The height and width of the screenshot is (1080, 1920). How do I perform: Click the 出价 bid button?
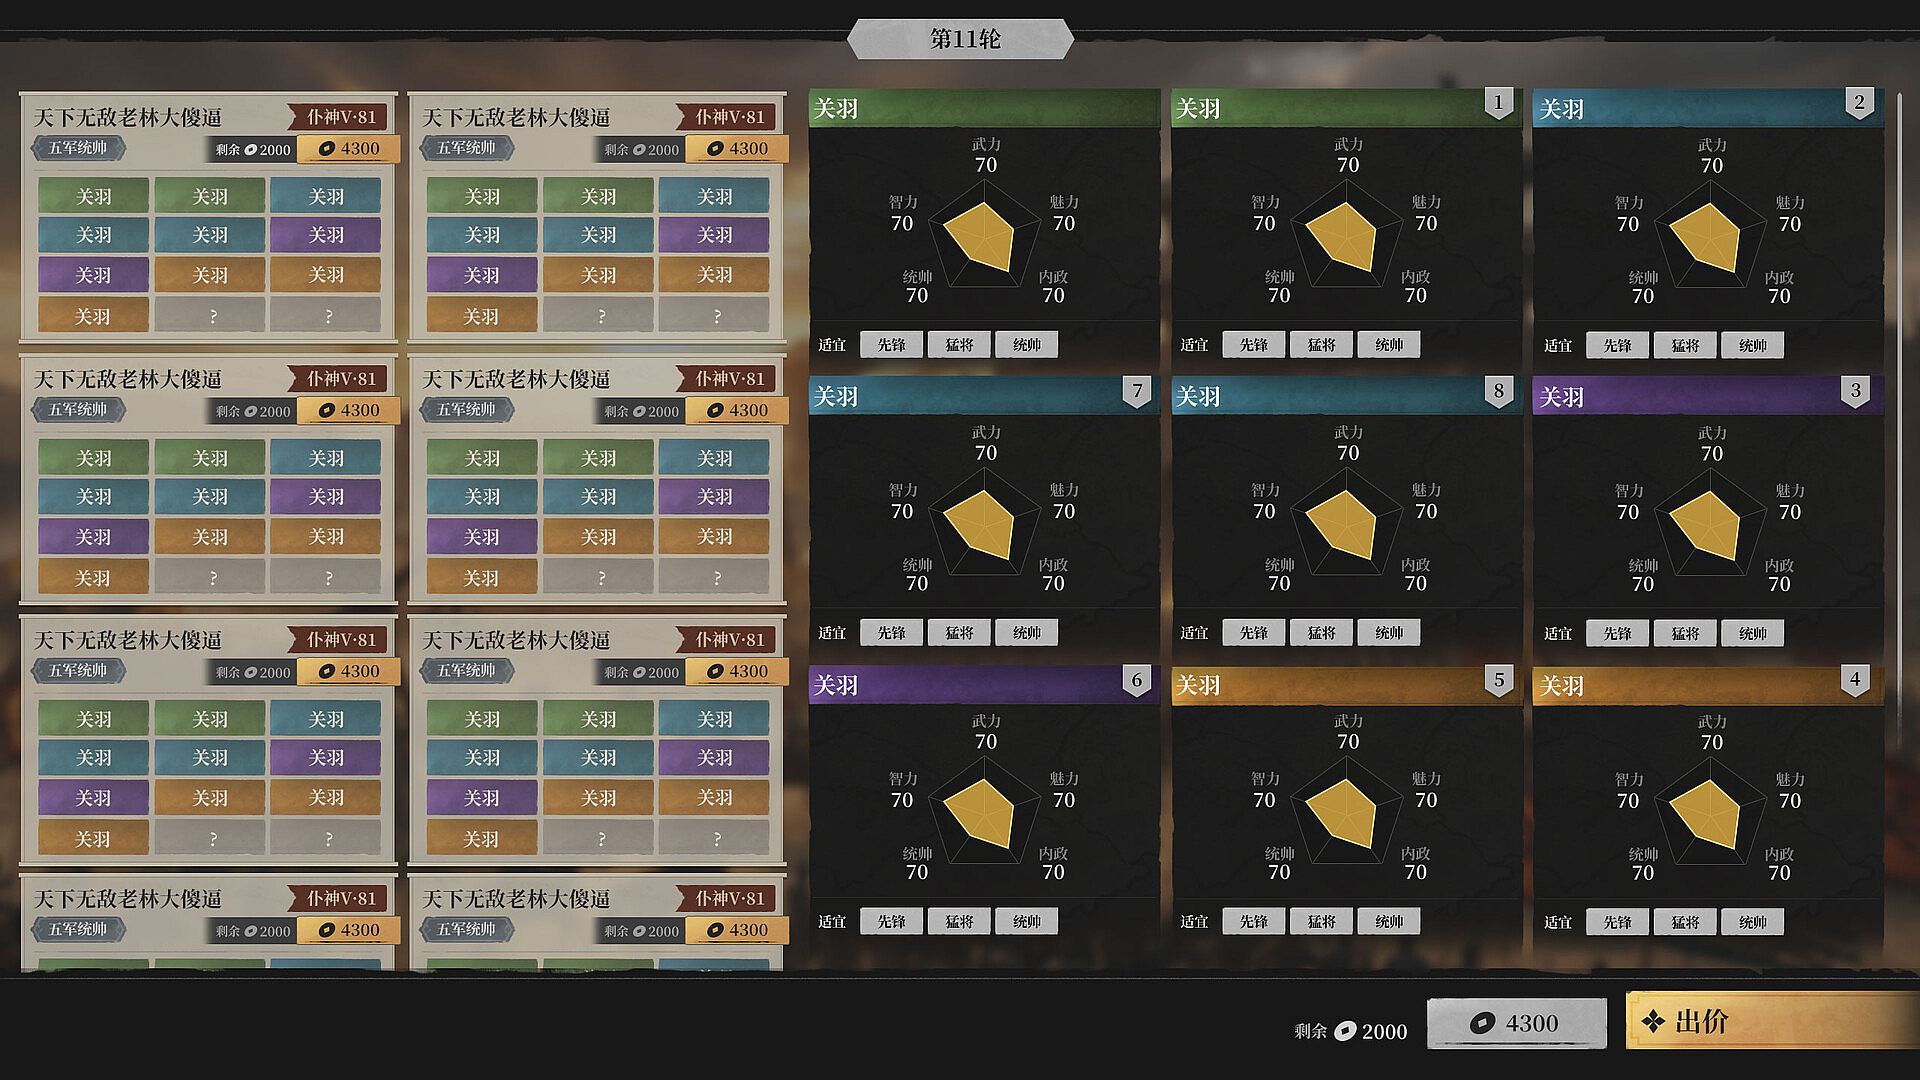pos(1772,1021)
